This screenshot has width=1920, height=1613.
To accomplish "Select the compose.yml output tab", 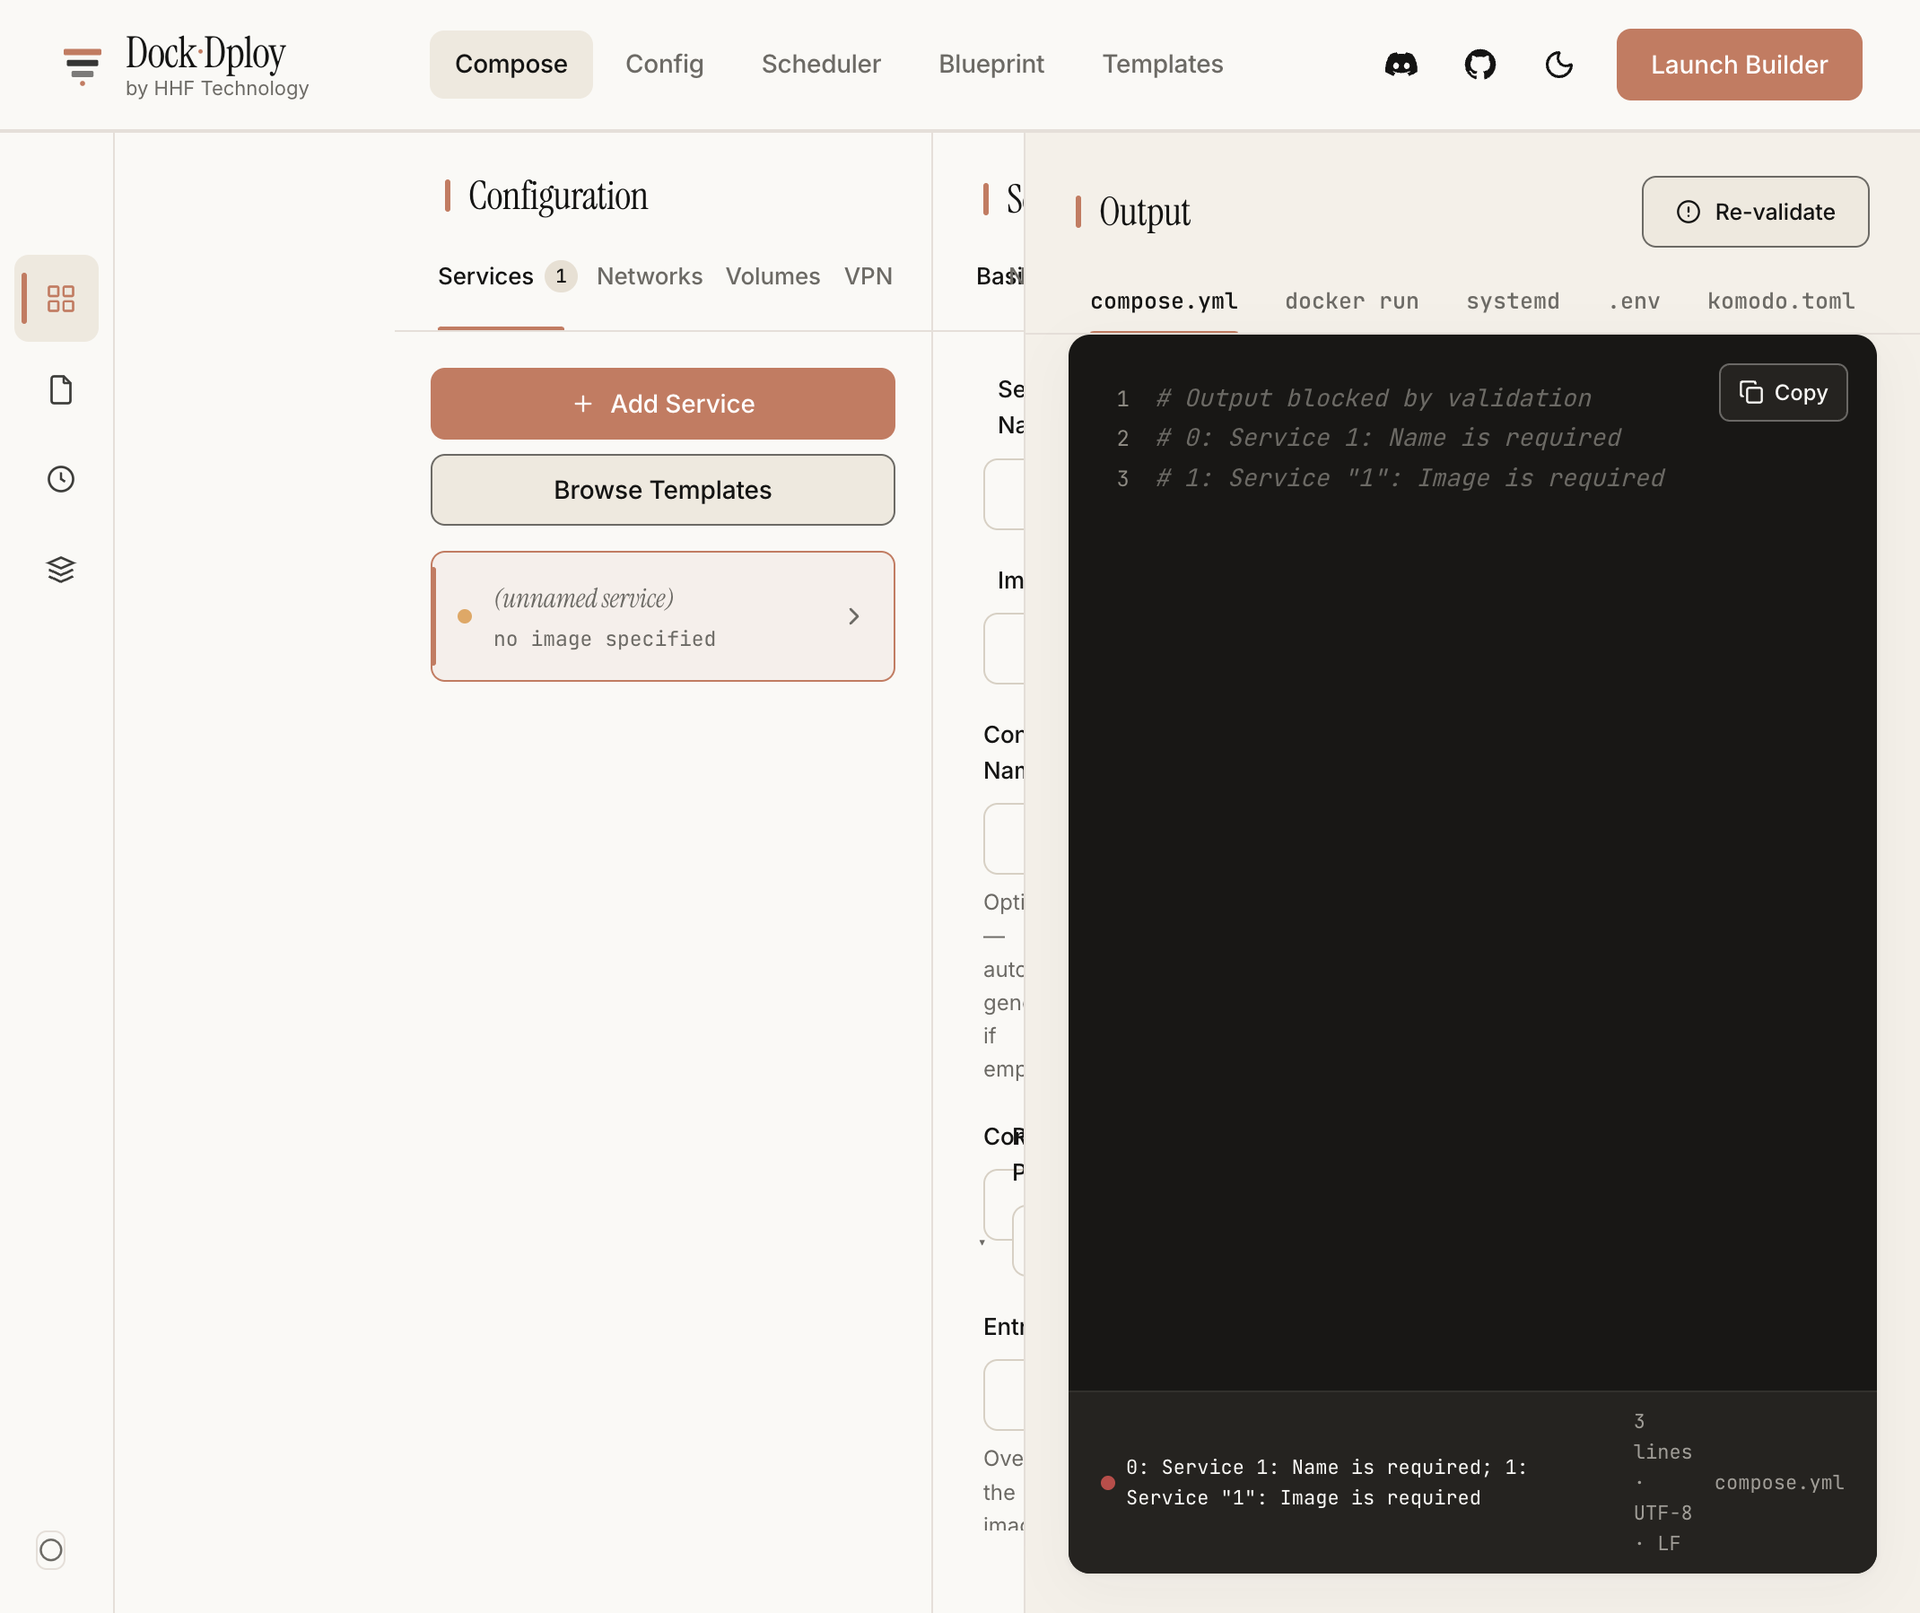I will pos(1164,301).
